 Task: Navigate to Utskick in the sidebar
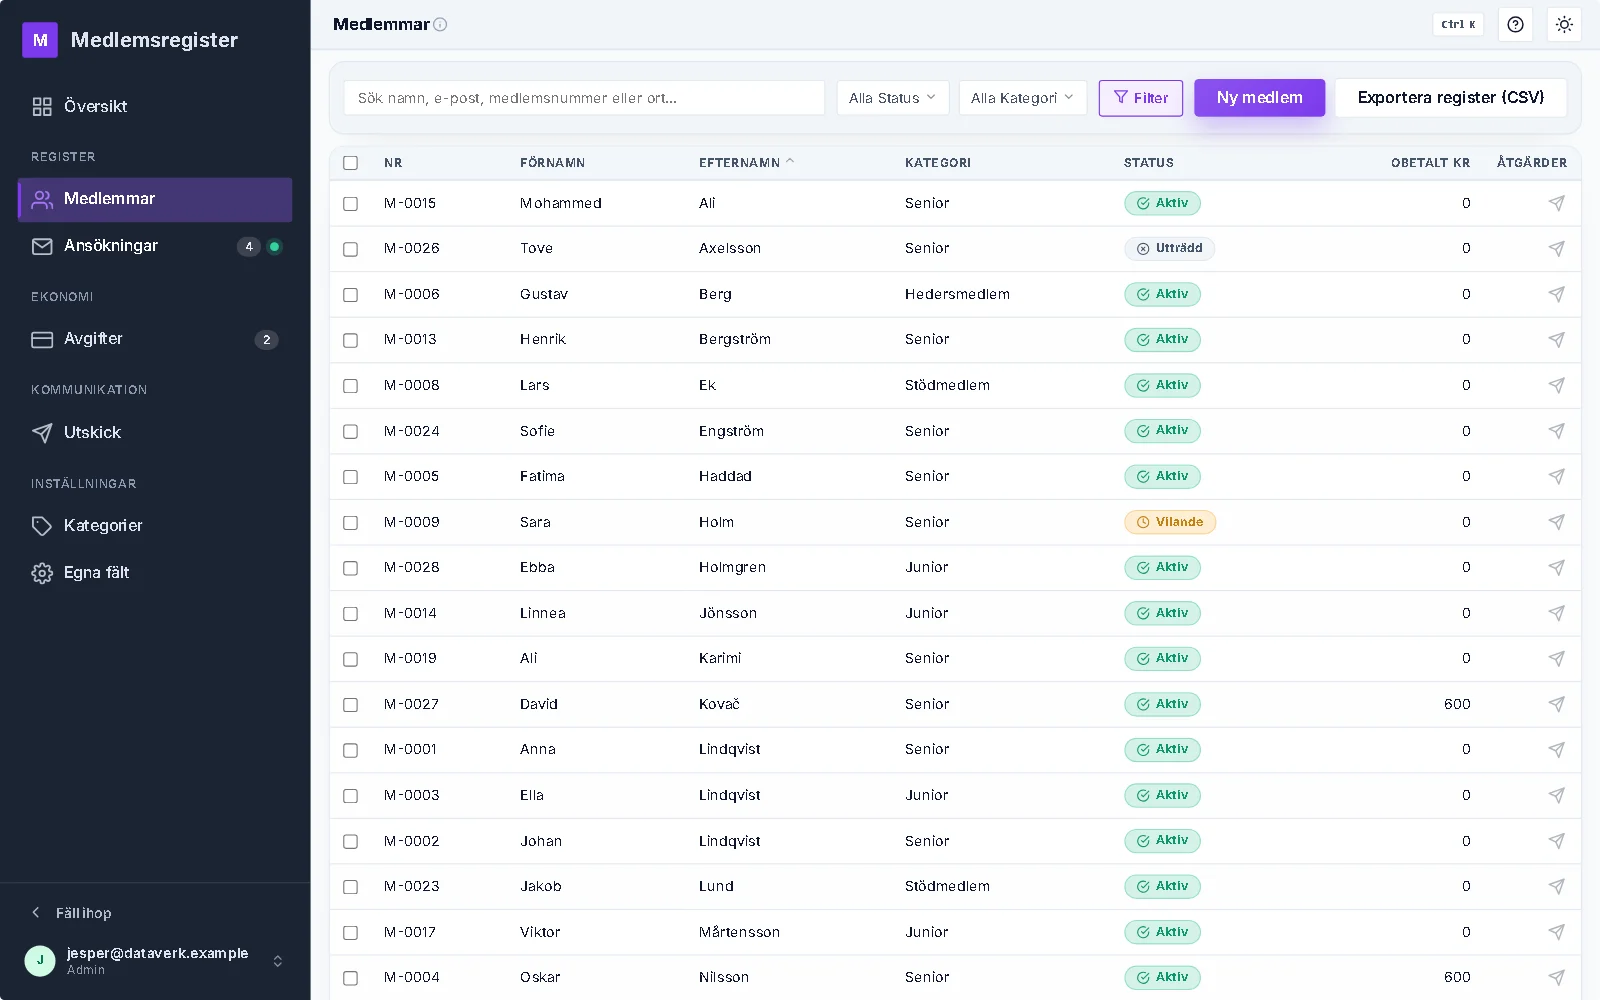(155, 432)
